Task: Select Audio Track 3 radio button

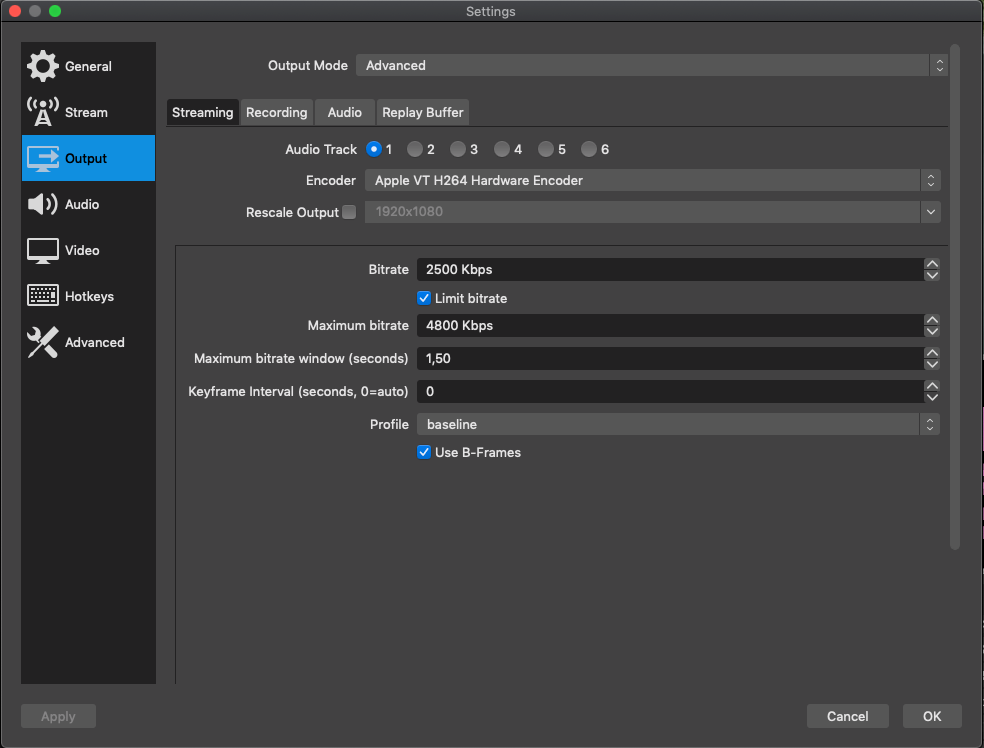Action: 457,149
